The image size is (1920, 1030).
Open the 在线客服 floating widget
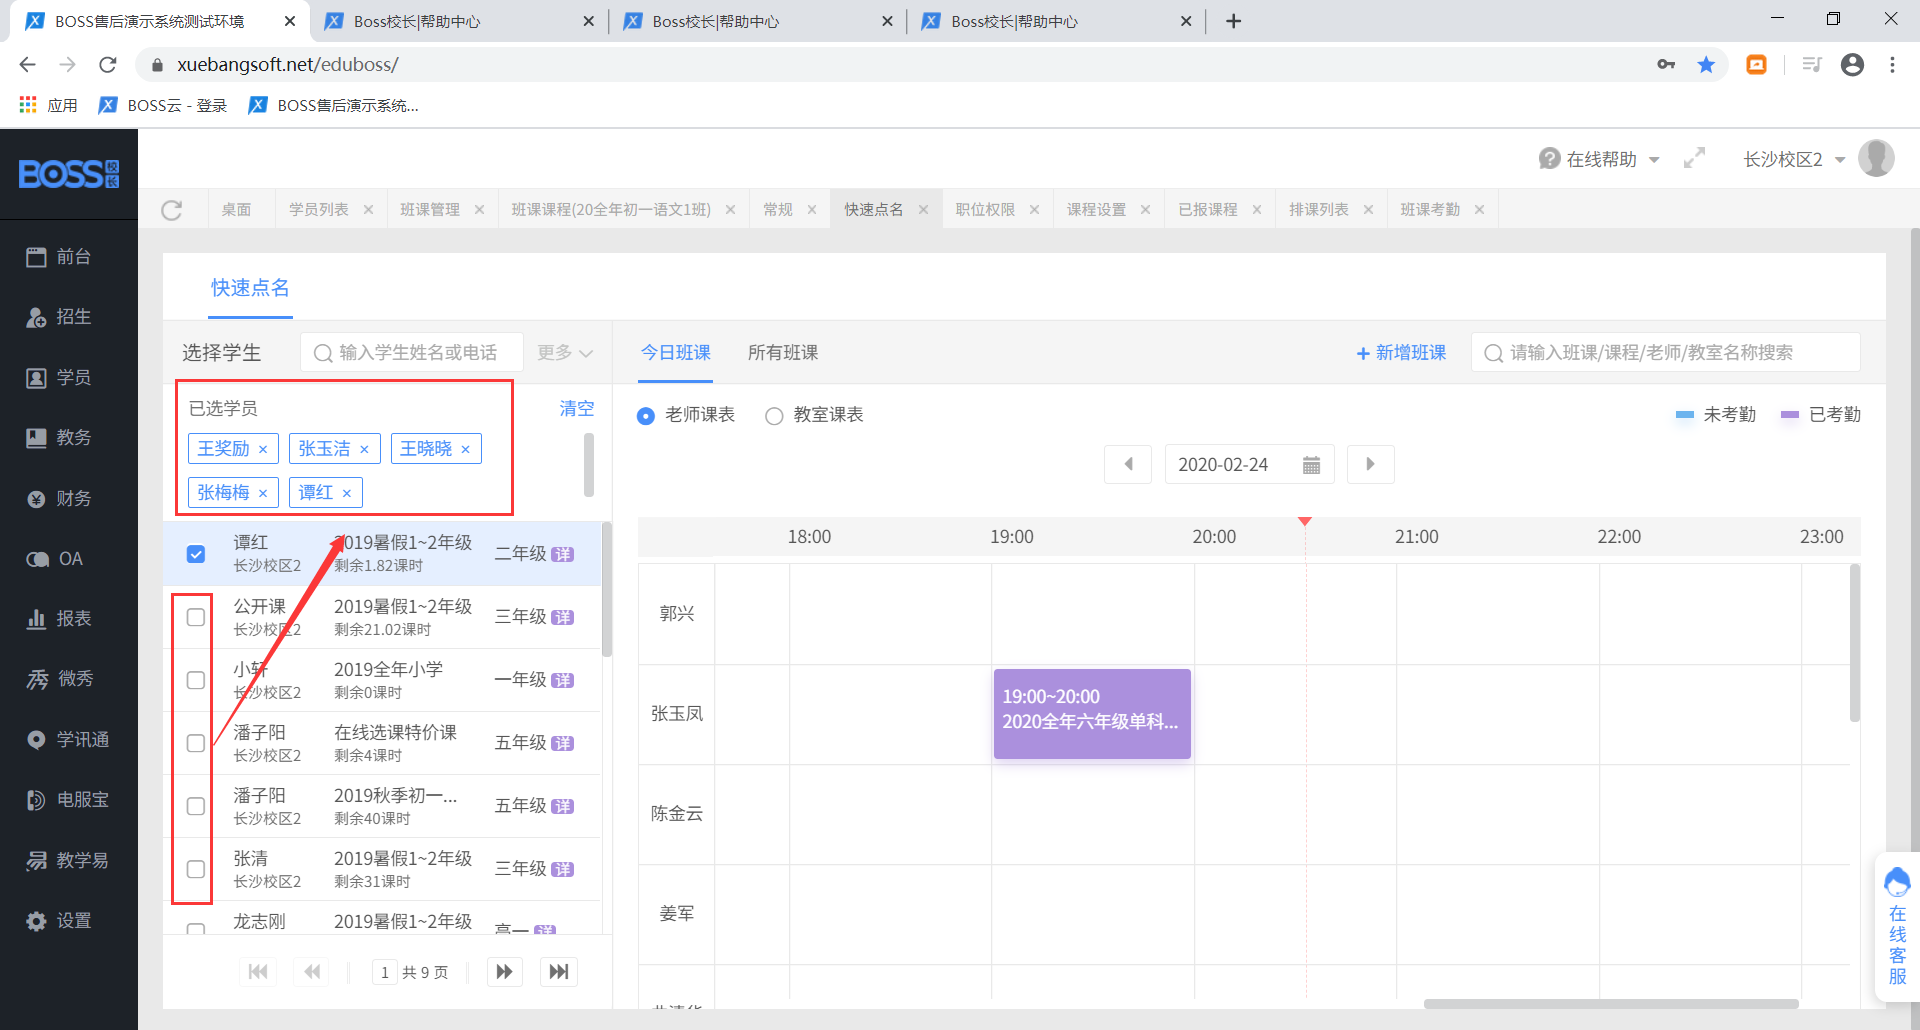point(1897,927)
